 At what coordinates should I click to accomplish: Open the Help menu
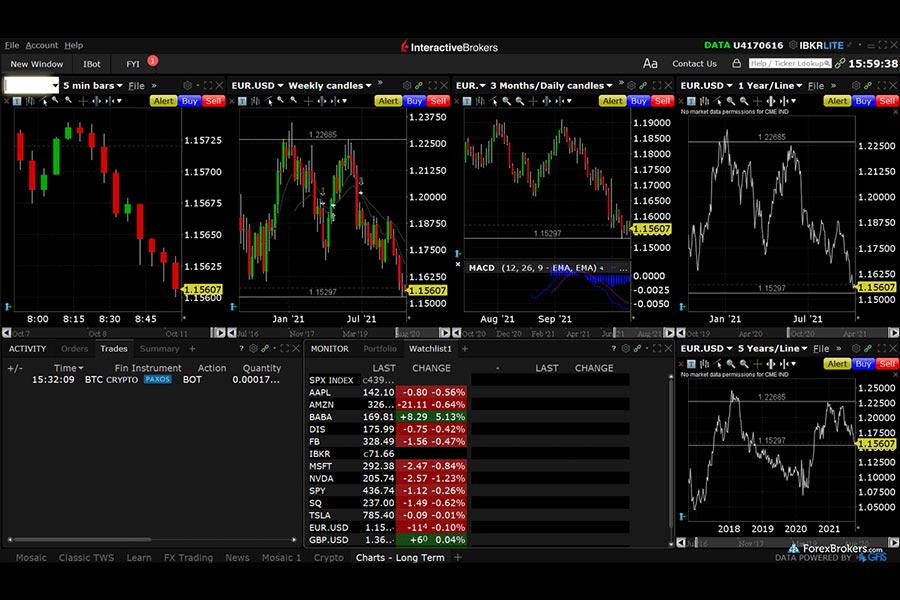click(x=73, y=45)
